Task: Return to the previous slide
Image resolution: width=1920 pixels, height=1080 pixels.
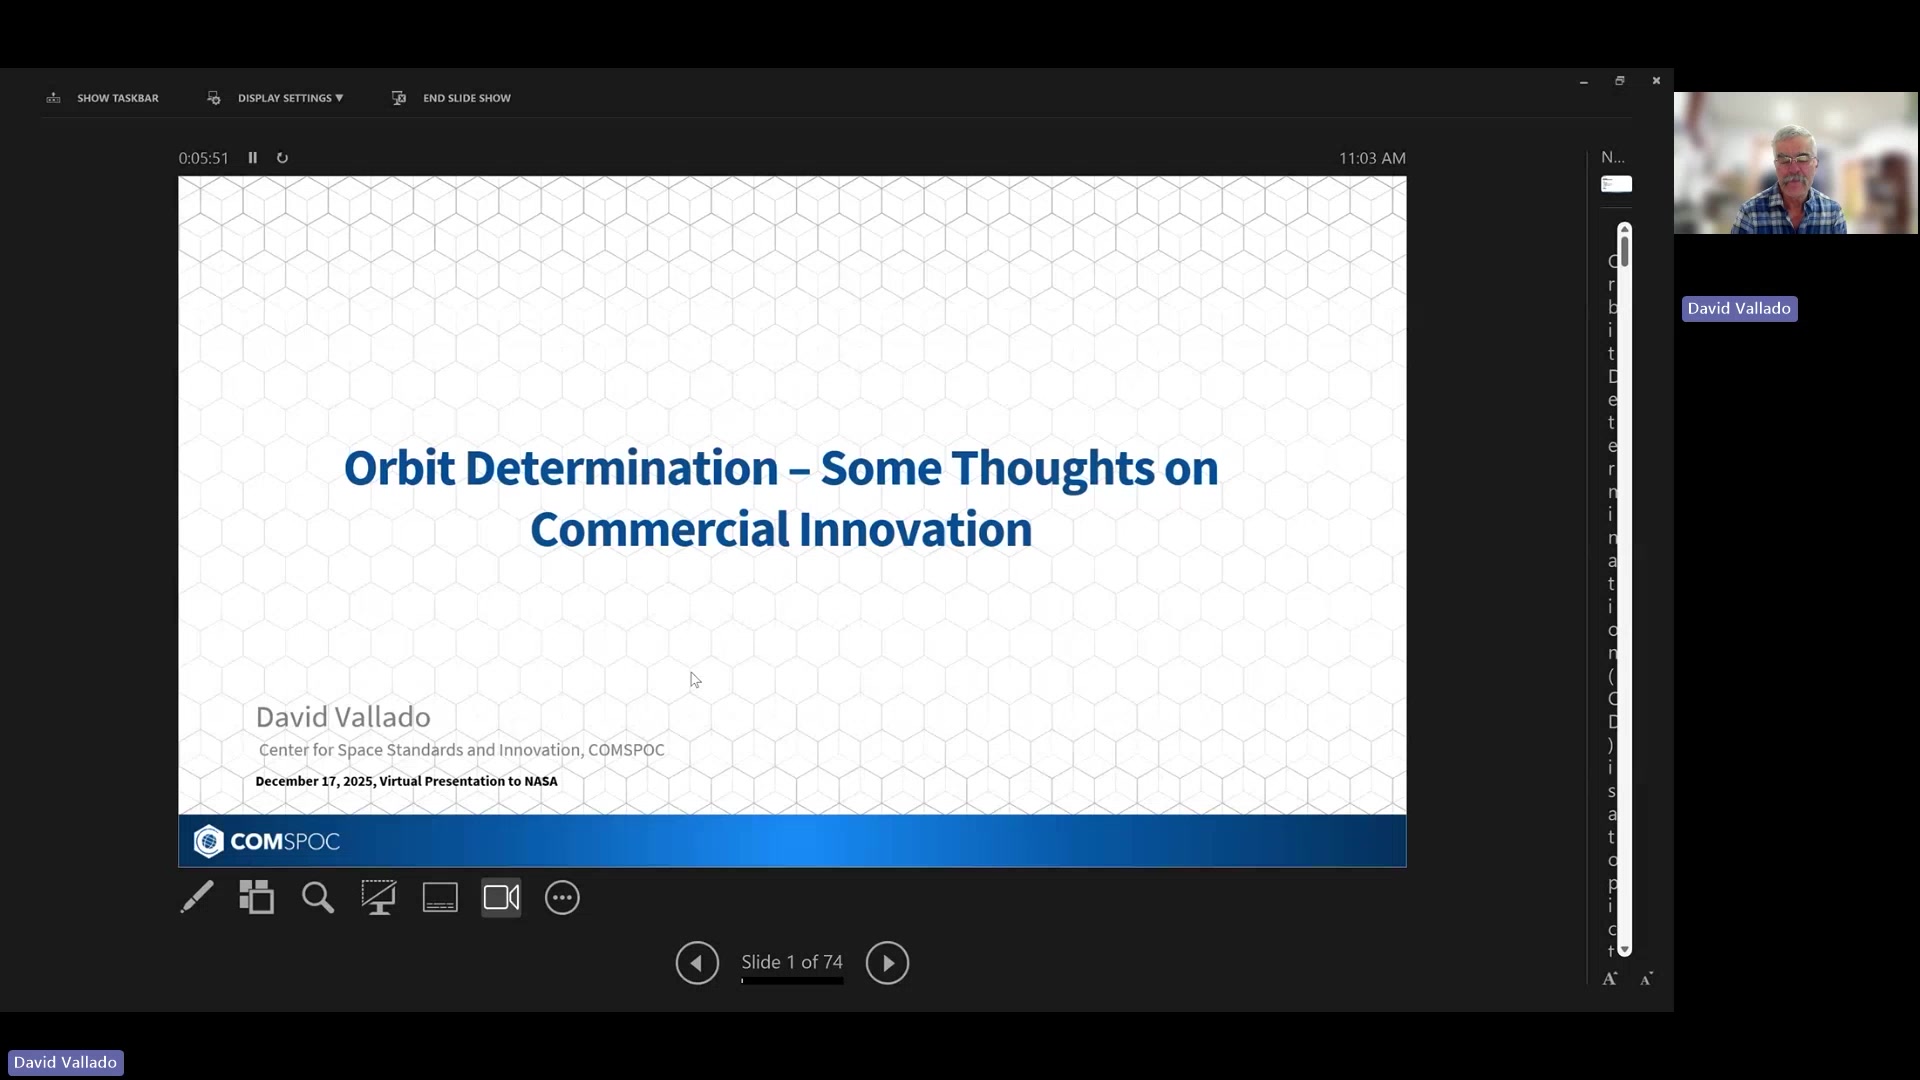Action: coord(697,963)
